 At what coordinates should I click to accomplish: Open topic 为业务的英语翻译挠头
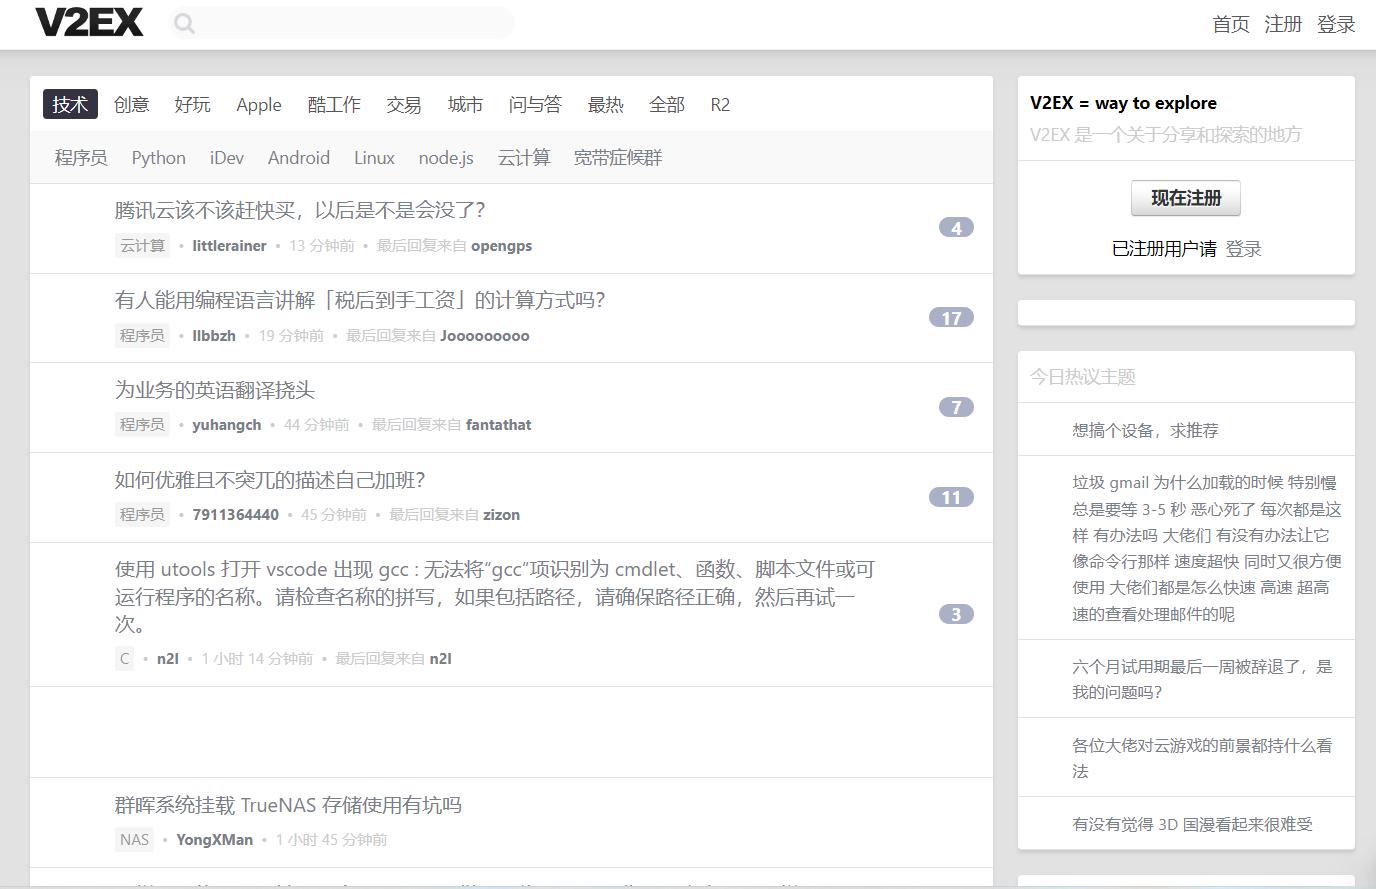pyautogui.click(x=214, y=390)
